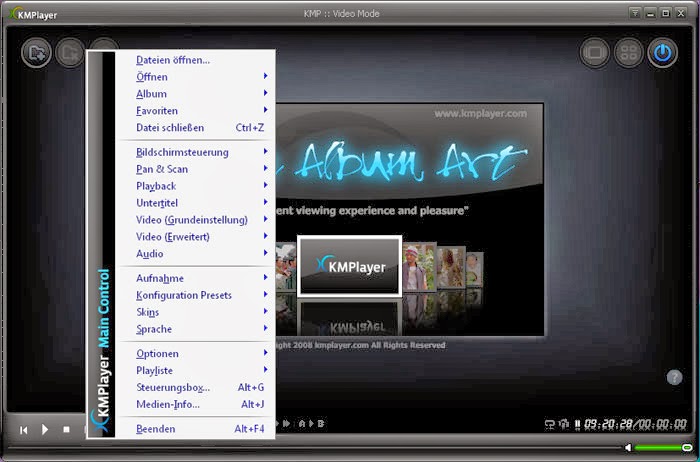
Task: Click the screen-size rectangle icon at top right
Action: [595, 53]
